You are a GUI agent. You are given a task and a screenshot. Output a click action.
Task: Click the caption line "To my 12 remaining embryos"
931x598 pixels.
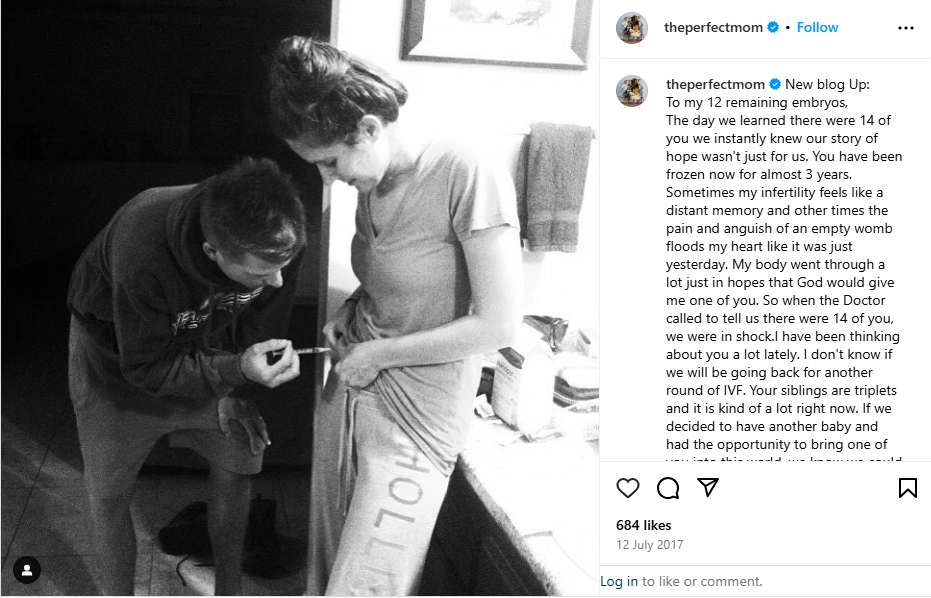(756, 102)
